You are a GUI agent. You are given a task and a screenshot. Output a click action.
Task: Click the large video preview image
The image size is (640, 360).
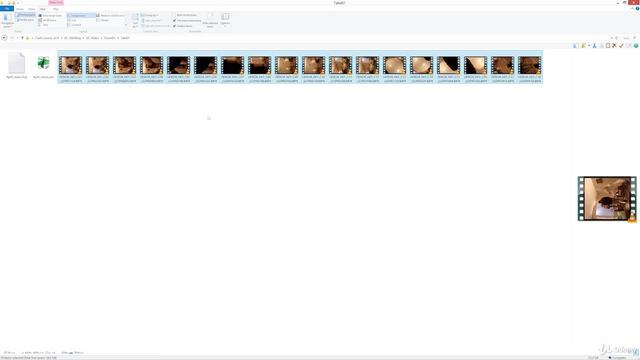(x=607, y=199)
